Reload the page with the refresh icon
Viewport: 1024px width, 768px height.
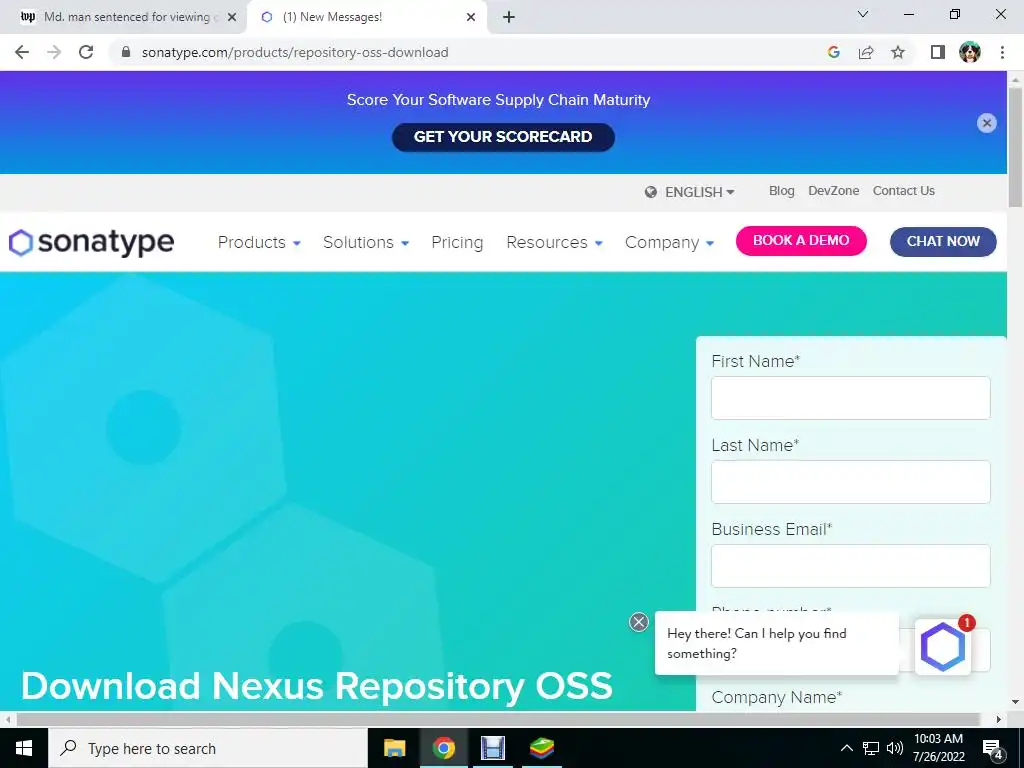tap(86, 52)
